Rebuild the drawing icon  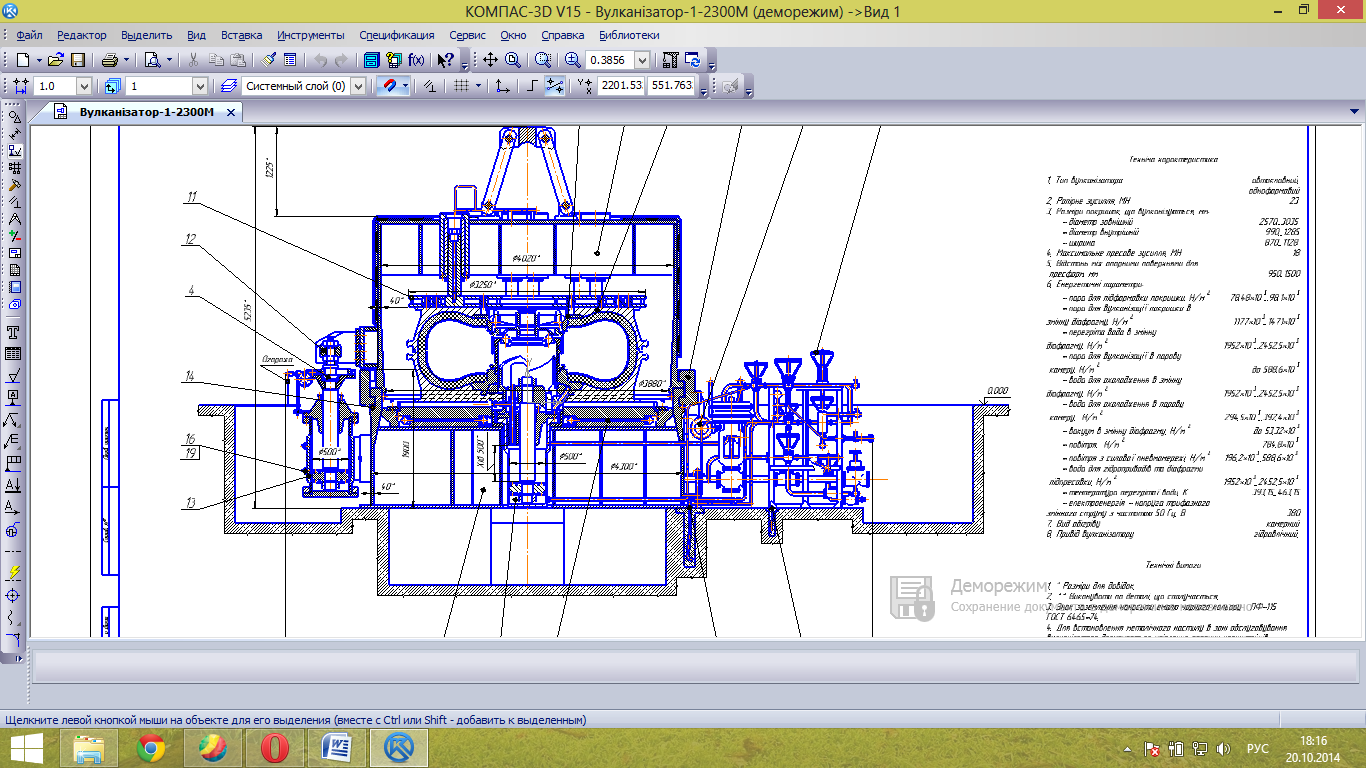click(x=671, y=60)
